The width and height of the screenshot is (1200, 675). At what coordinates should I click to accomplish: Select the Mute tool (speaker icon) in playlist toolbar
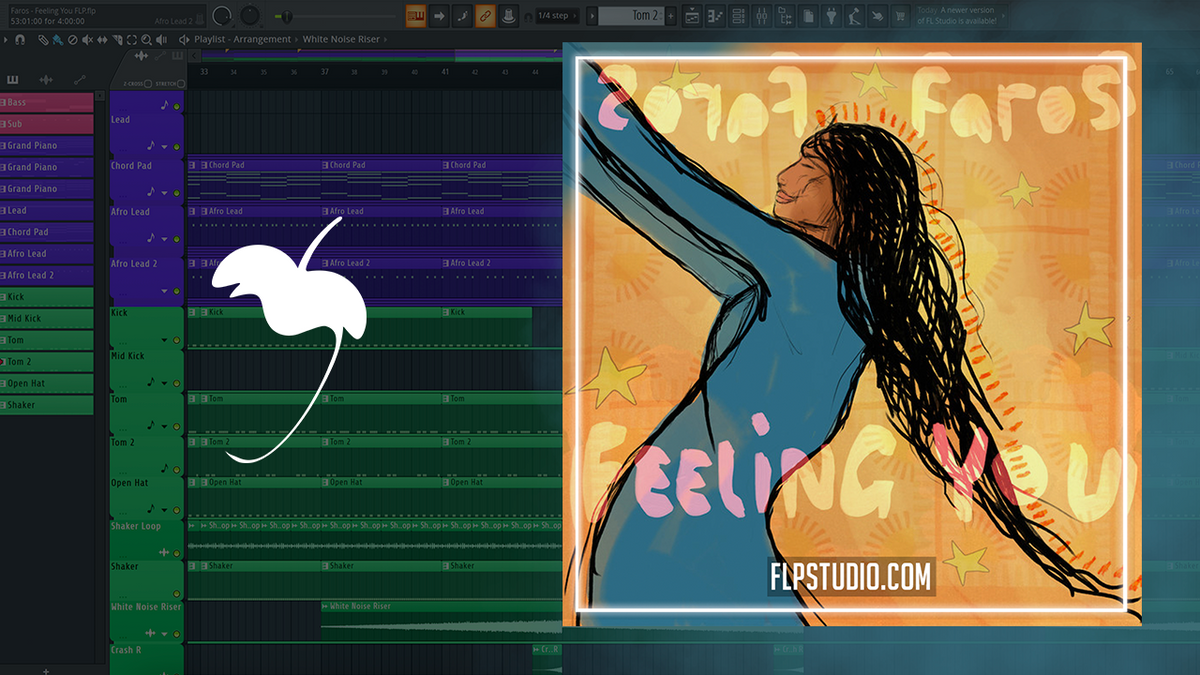coord(87,40)
